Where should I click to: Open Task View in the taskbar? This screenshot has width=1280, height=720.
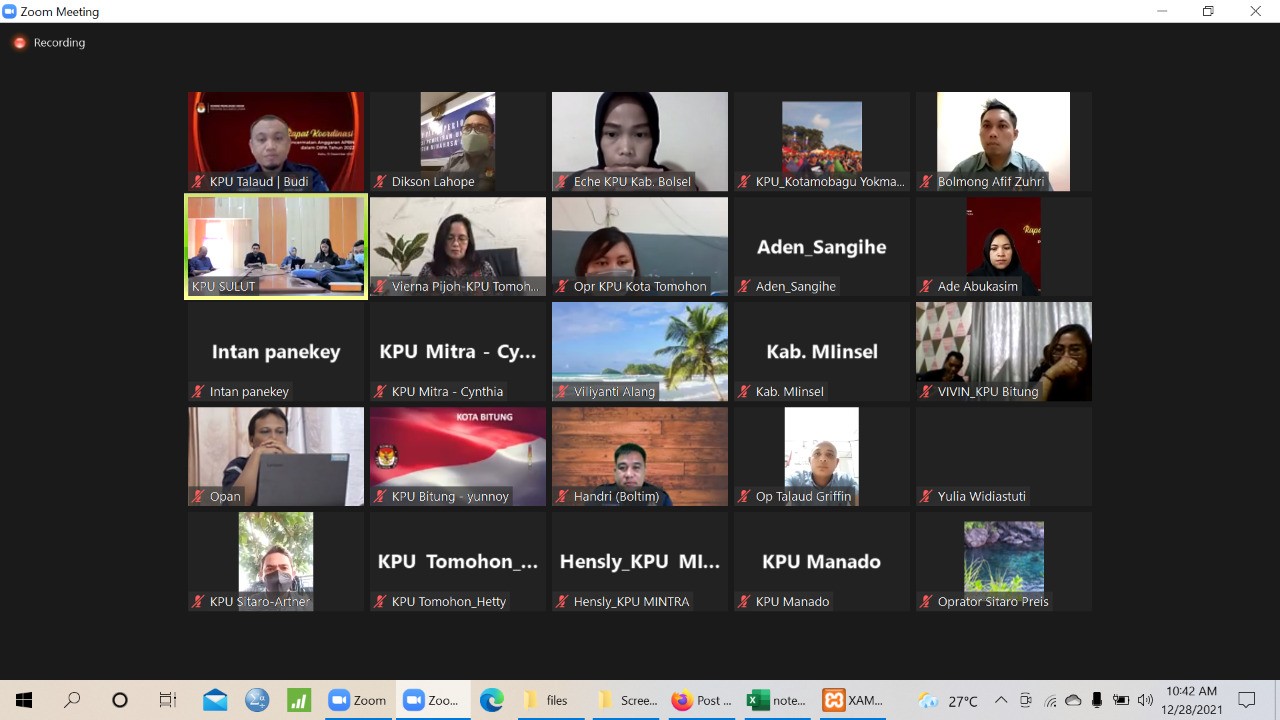coord(168,700)
